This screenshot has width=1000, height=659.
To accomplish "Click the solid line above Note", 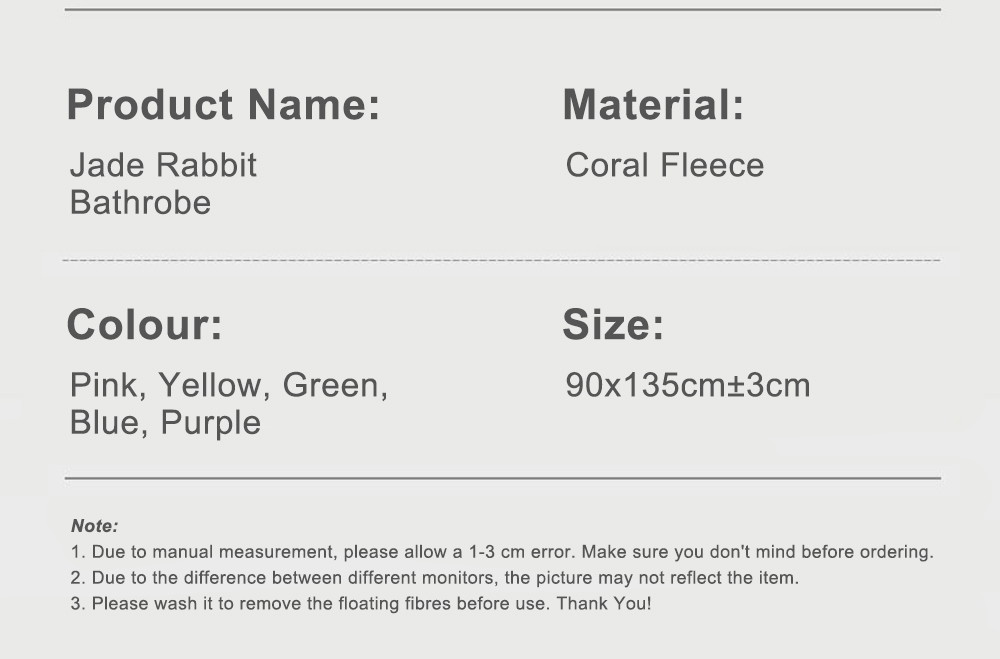I will 503,478.
